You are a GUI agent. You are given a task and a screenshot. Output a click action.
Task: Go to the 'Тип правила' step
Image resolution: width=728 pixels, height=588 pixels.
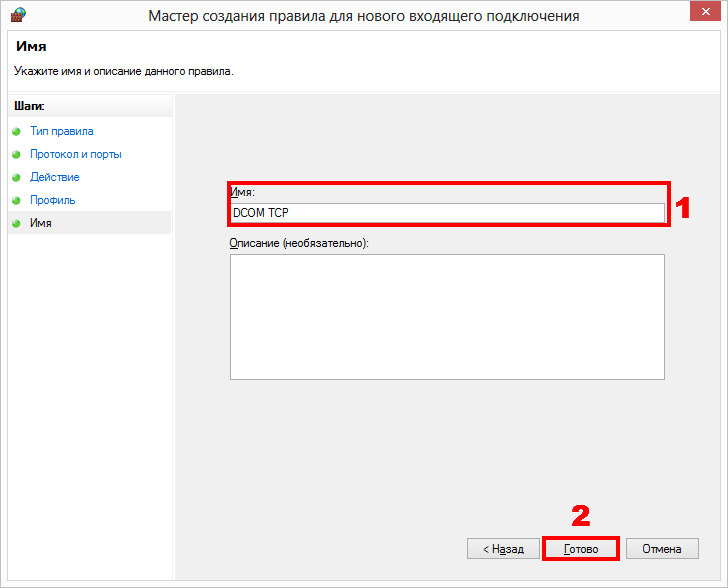62,131
